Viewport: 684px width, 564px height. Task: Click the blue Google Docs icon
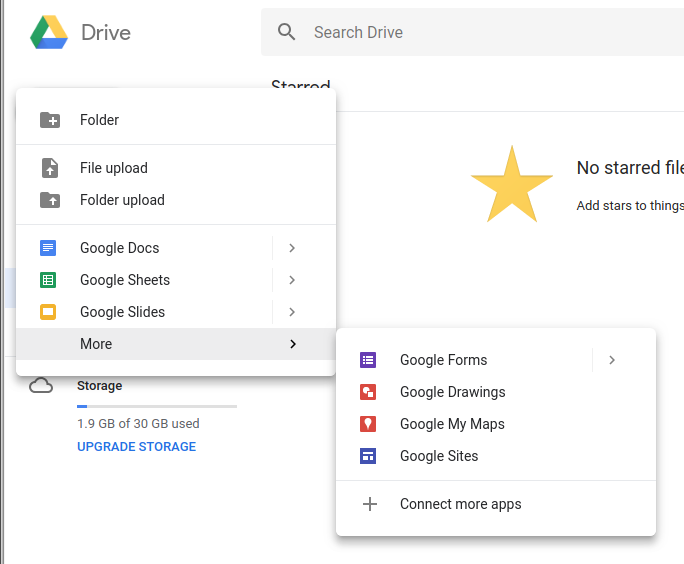[x=48, y=248]
